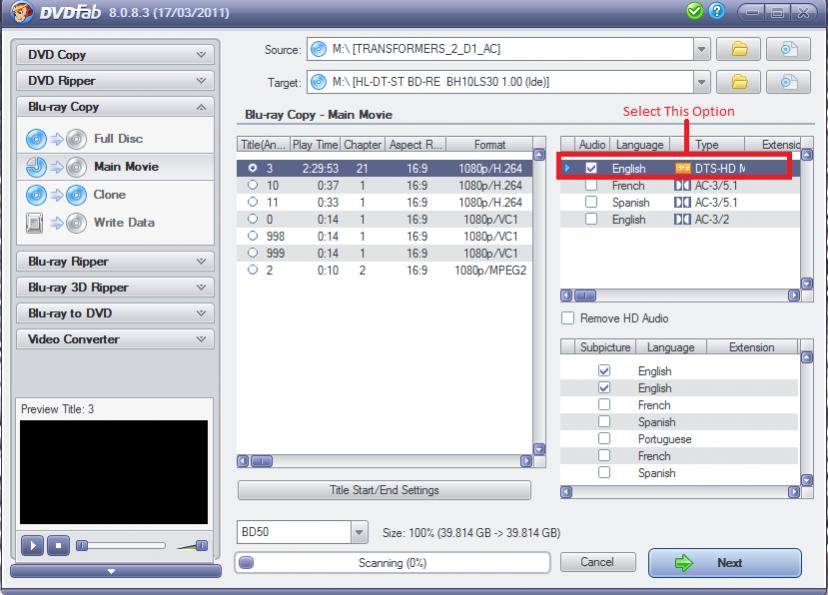
Task: Click the Dolby icon on Spanish AC-3/5.1 row
Action: (x=682, y=202)
